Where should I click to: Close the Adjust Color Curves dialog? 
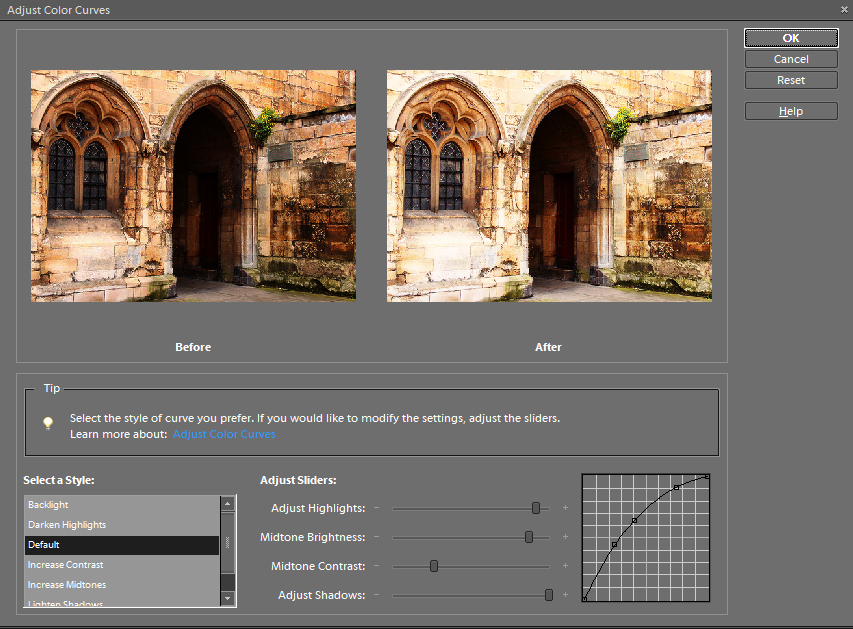844,9
